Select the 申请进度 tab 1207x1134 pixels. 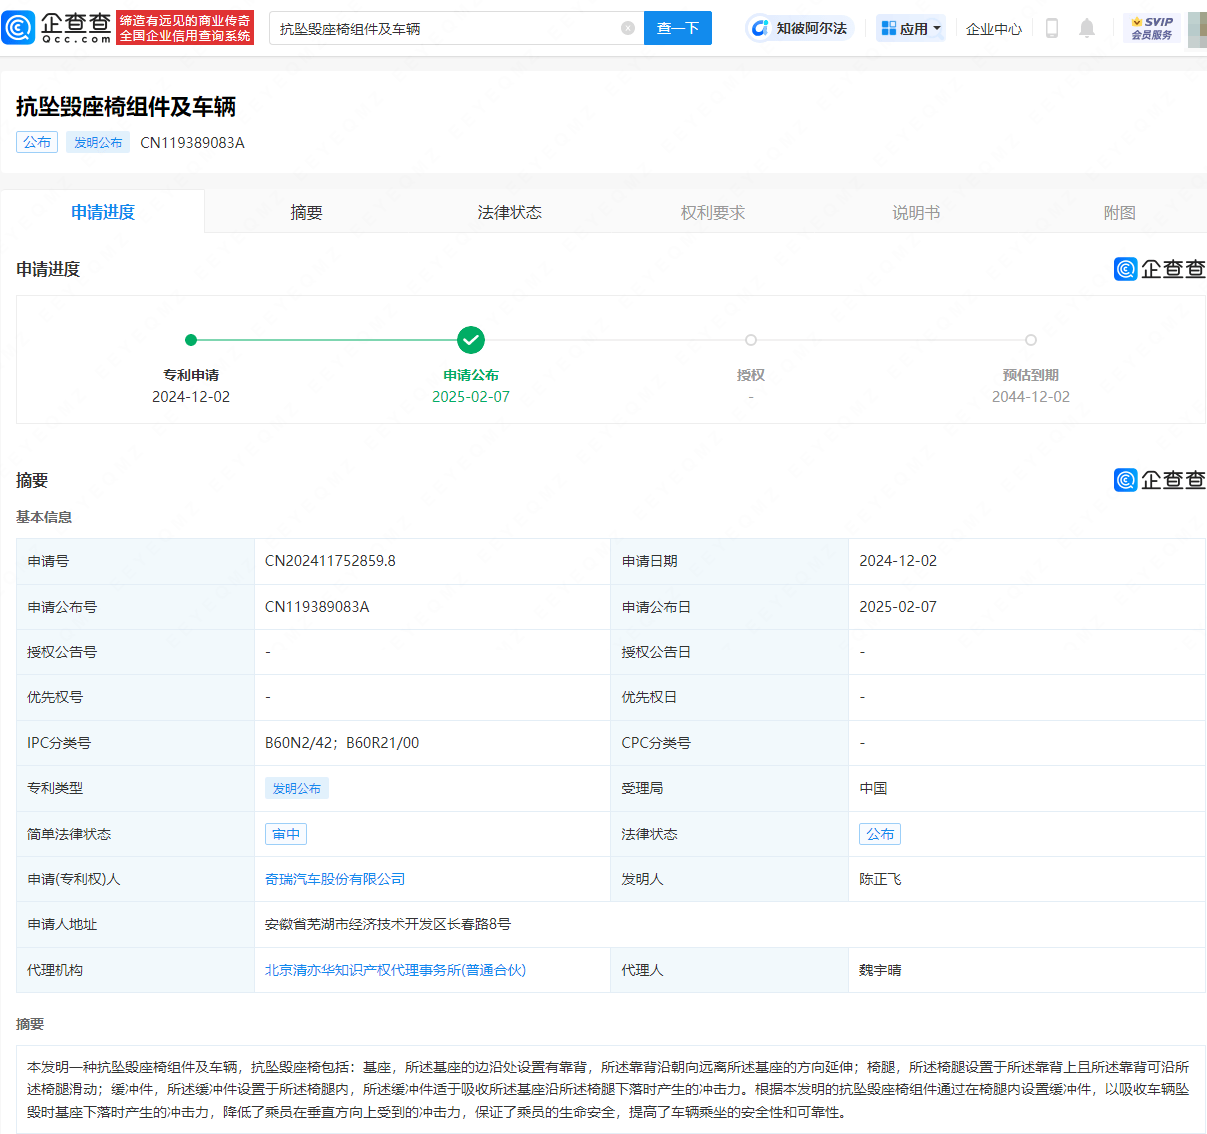click(103, 212)
